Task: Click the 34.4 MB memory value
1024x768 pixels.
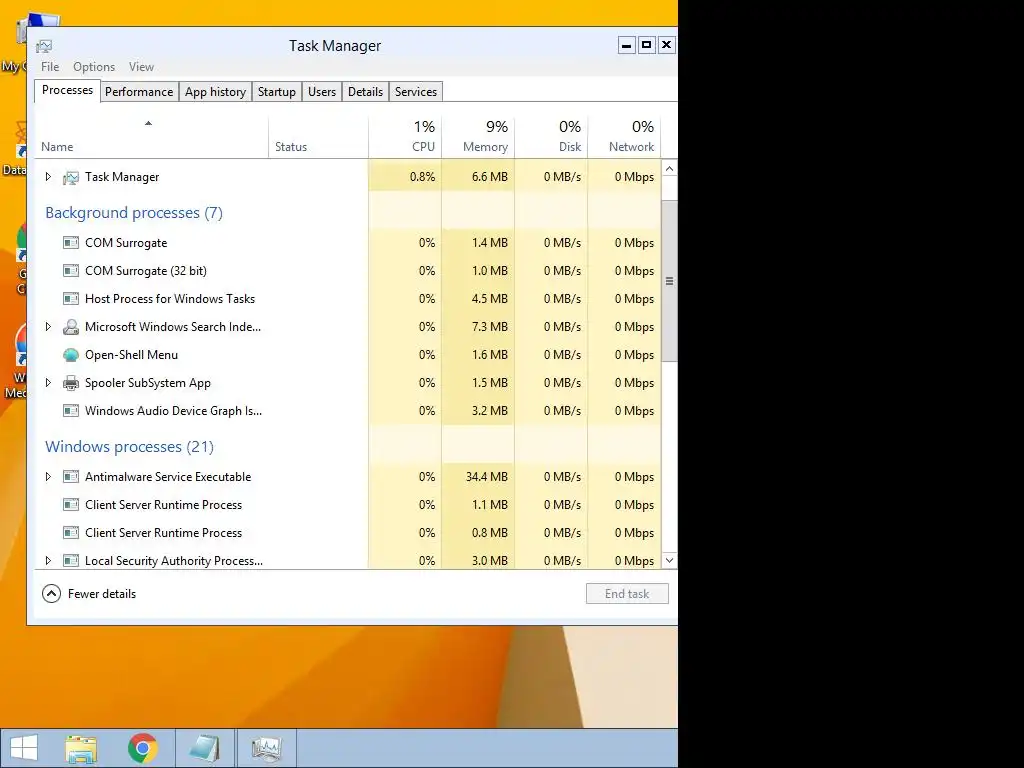Action: 487,477
